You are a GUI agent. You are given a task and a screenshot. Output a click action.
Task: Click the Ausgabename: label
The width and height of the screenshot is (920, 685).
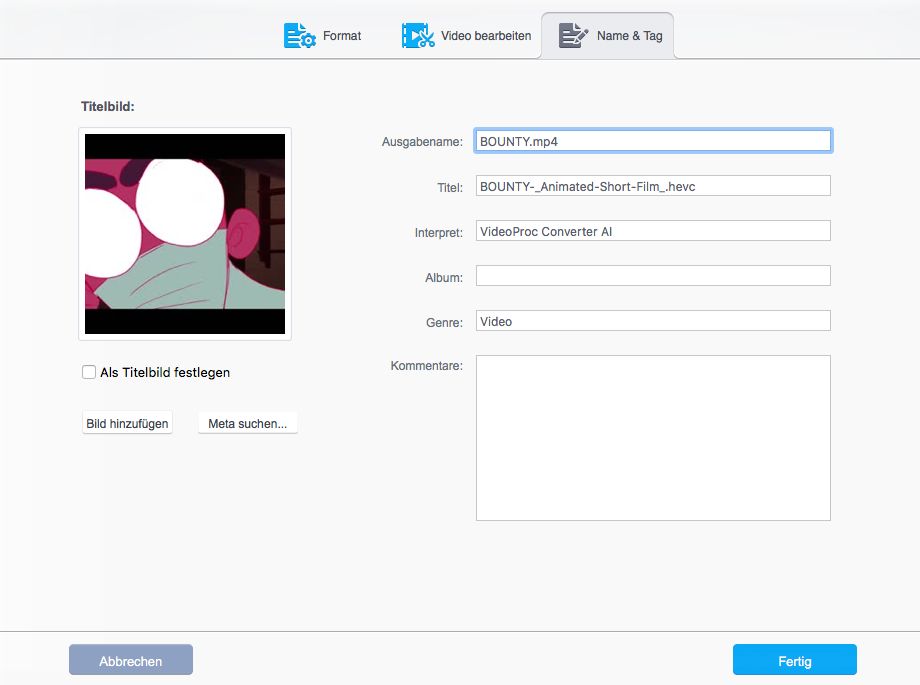tap(422, 141)
